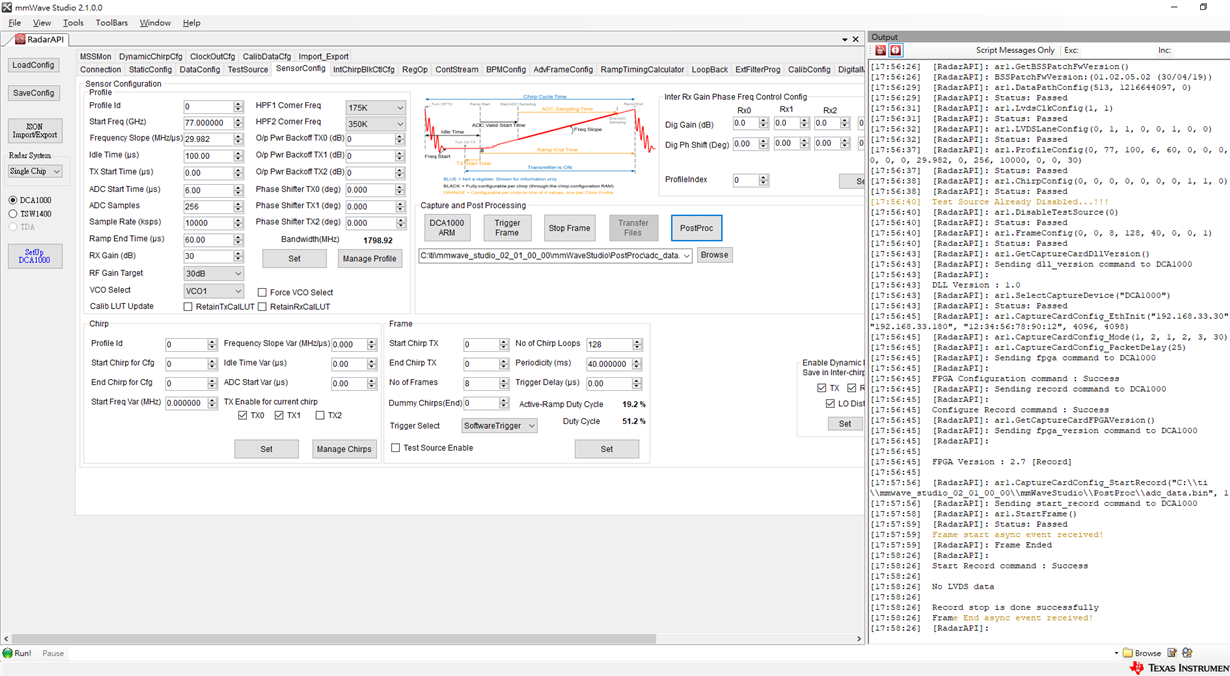The image size is (1230, 676).
Task: Increase No of Frames stepper up arrow
Action: tap(504, 380)
